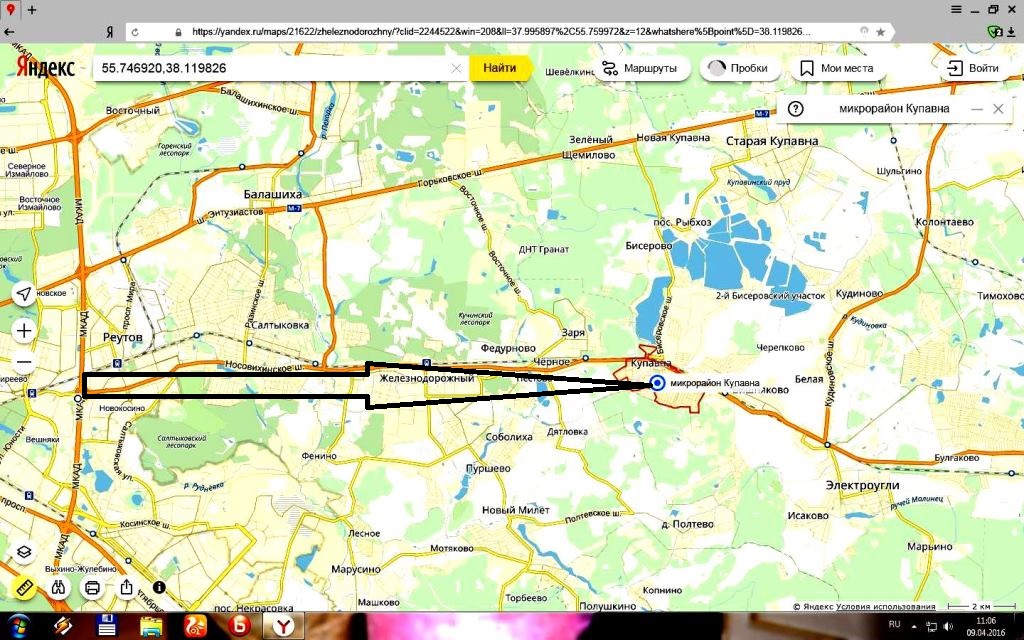Toggle the Пробки traffic layer
The image size is (1024, 640).
(739, 68)
